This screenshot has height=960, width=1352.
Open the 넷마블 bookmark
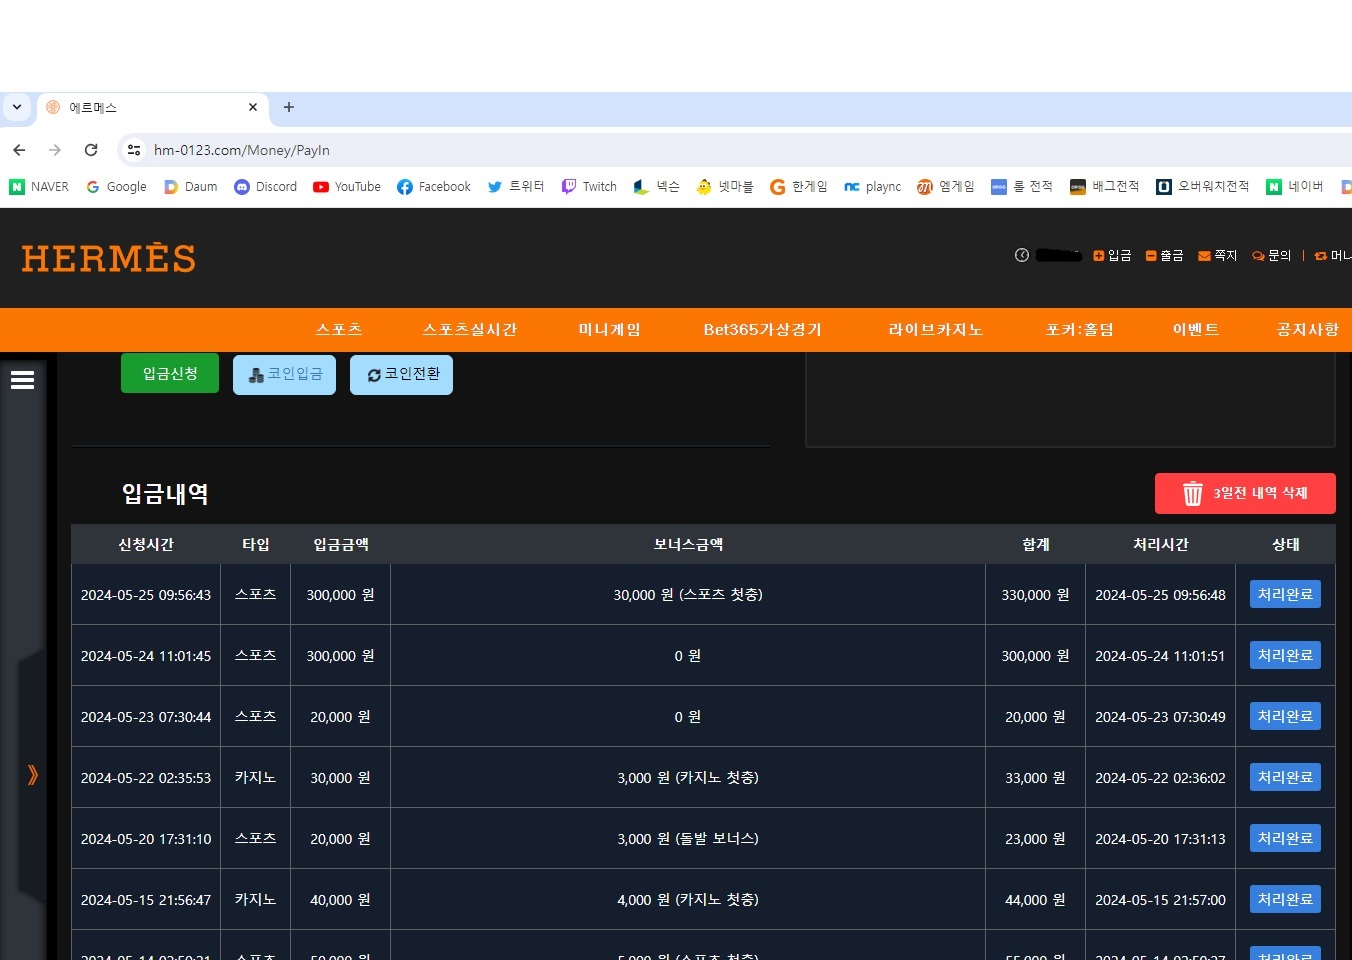pos(725,187)
